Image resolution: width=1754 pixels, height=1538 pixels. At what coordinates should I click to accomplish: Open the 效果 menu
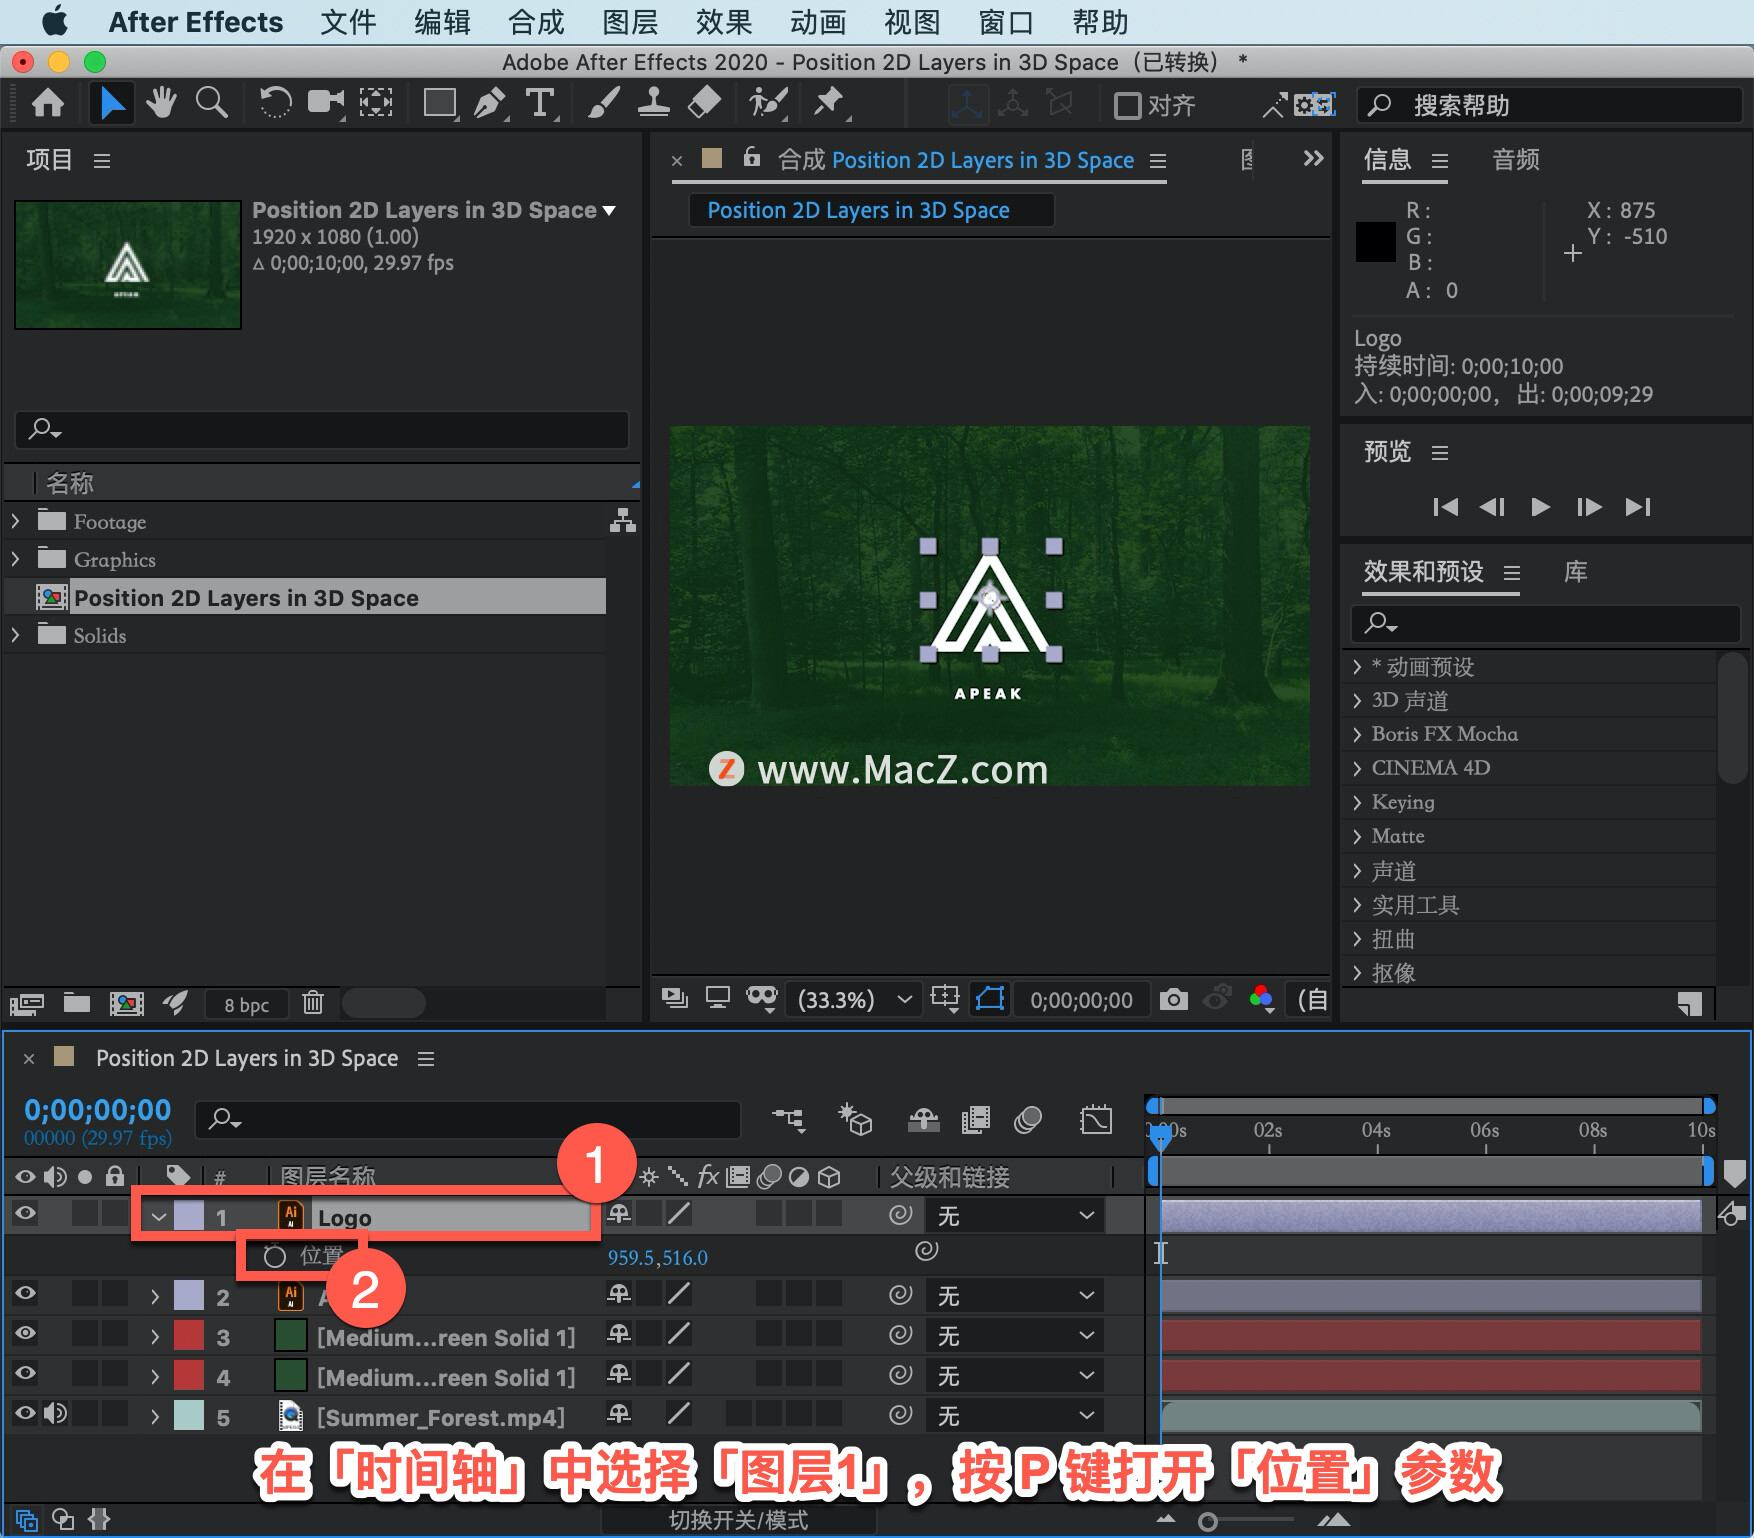pyautogui.click(x=724, y=22)
